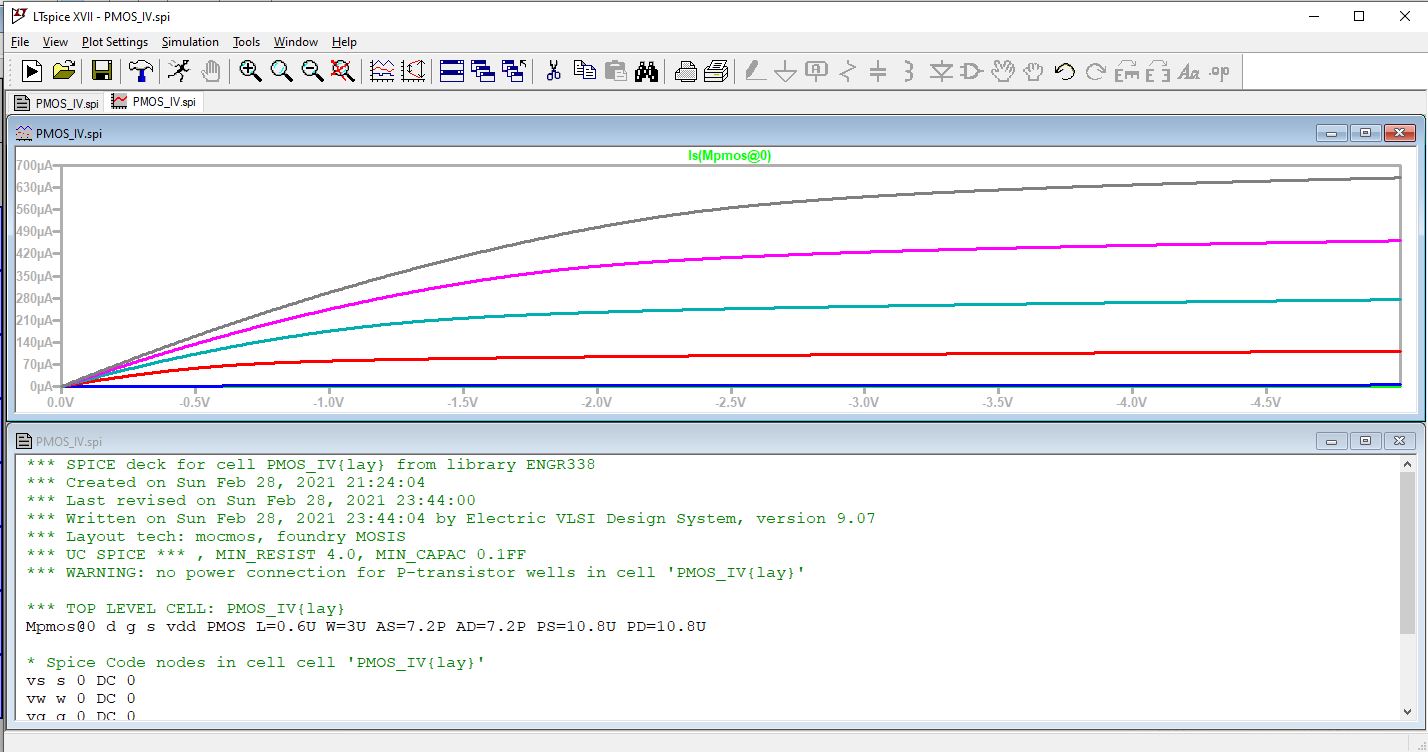Image resolution: width=1428 pixels, height=752 pixels.
Task: Click the Zoom Out magnifier icon
Action: (x=312, y=71)
